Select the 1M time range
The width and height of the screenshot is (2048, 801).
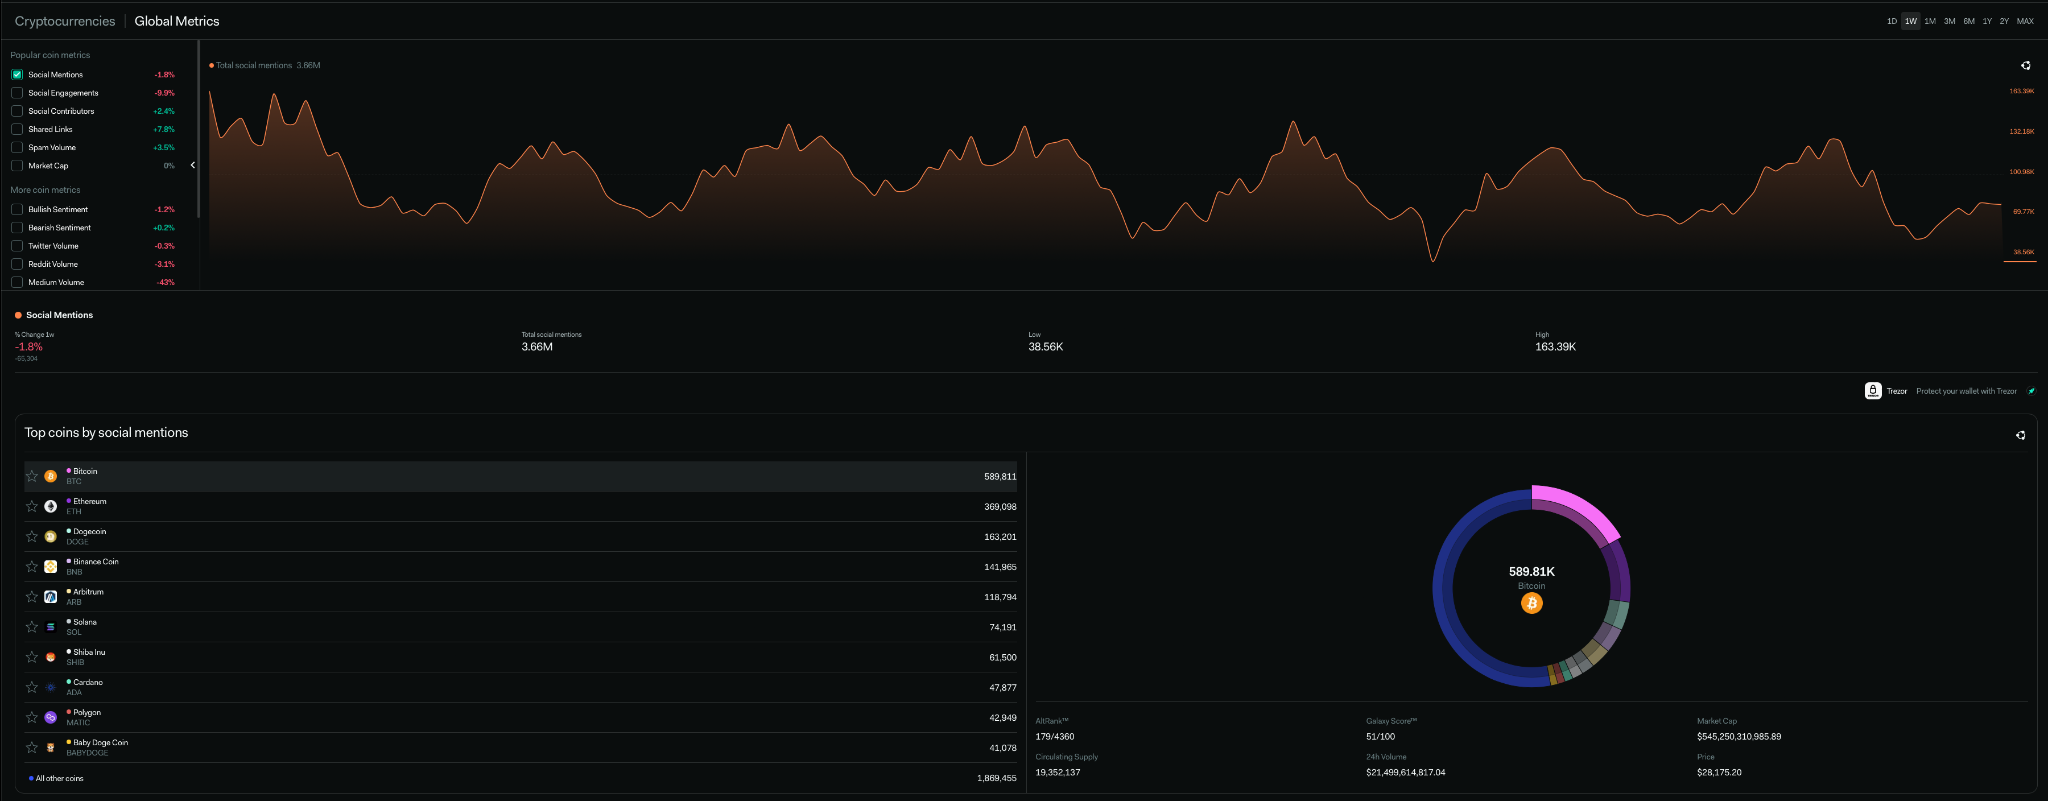1930,21
